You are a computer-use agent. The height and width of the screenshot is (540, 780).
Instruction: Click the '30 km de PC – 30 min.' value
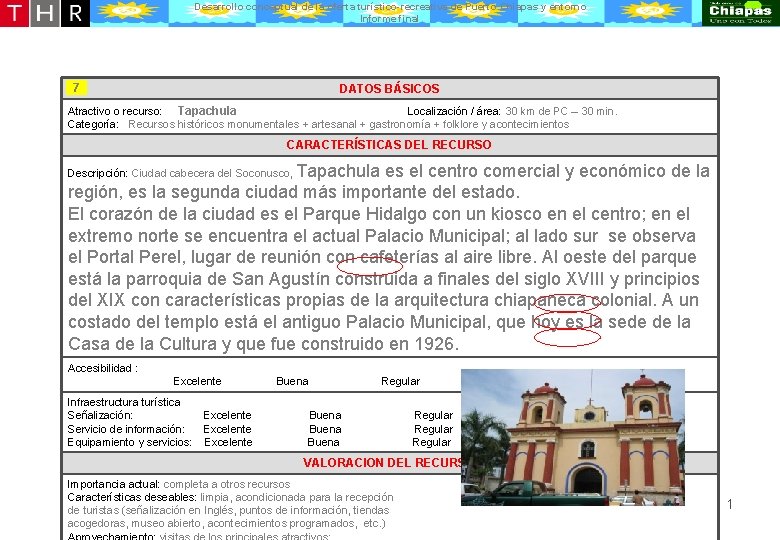click(x=561, y=111)
